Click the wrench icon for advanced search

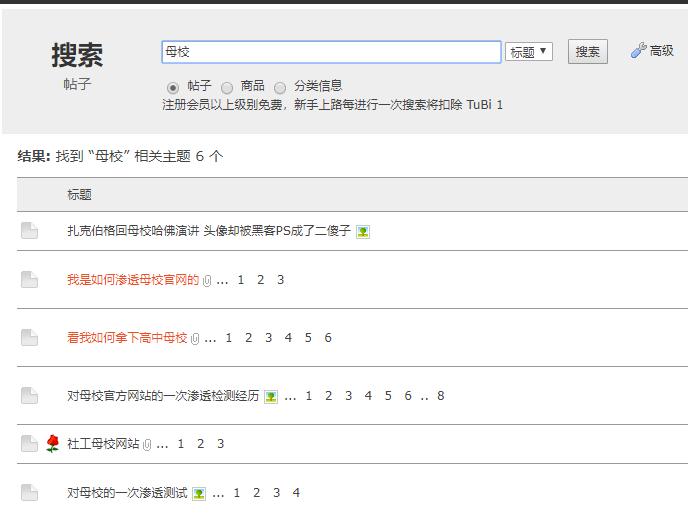click(x=638, y=50)
